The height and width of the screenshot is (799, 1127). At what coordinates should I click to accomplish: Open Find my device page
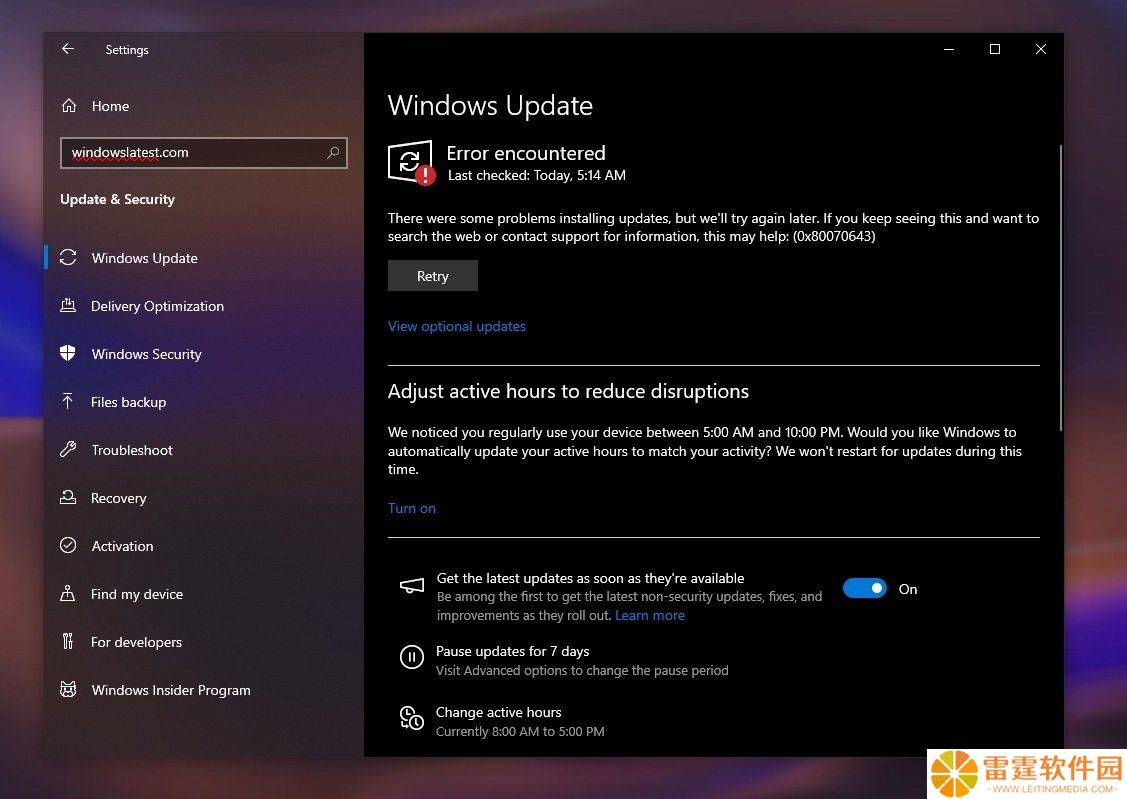coord(137,594)
